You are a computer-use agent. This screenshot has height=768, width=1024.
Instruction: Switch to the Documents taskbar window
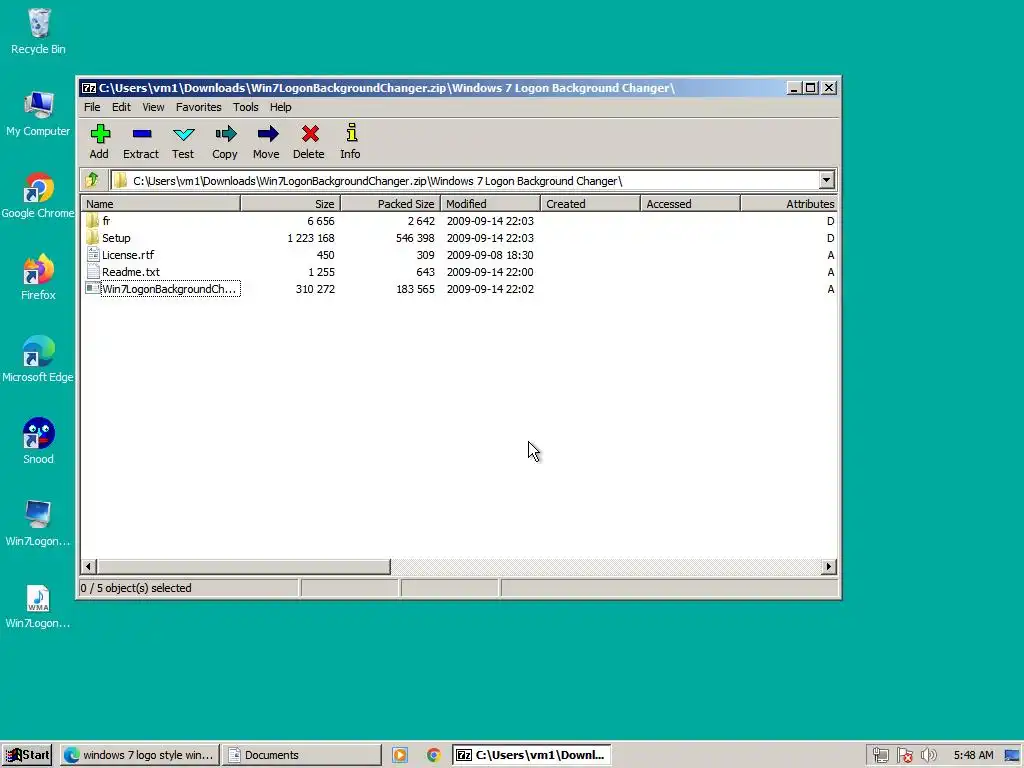301,755
